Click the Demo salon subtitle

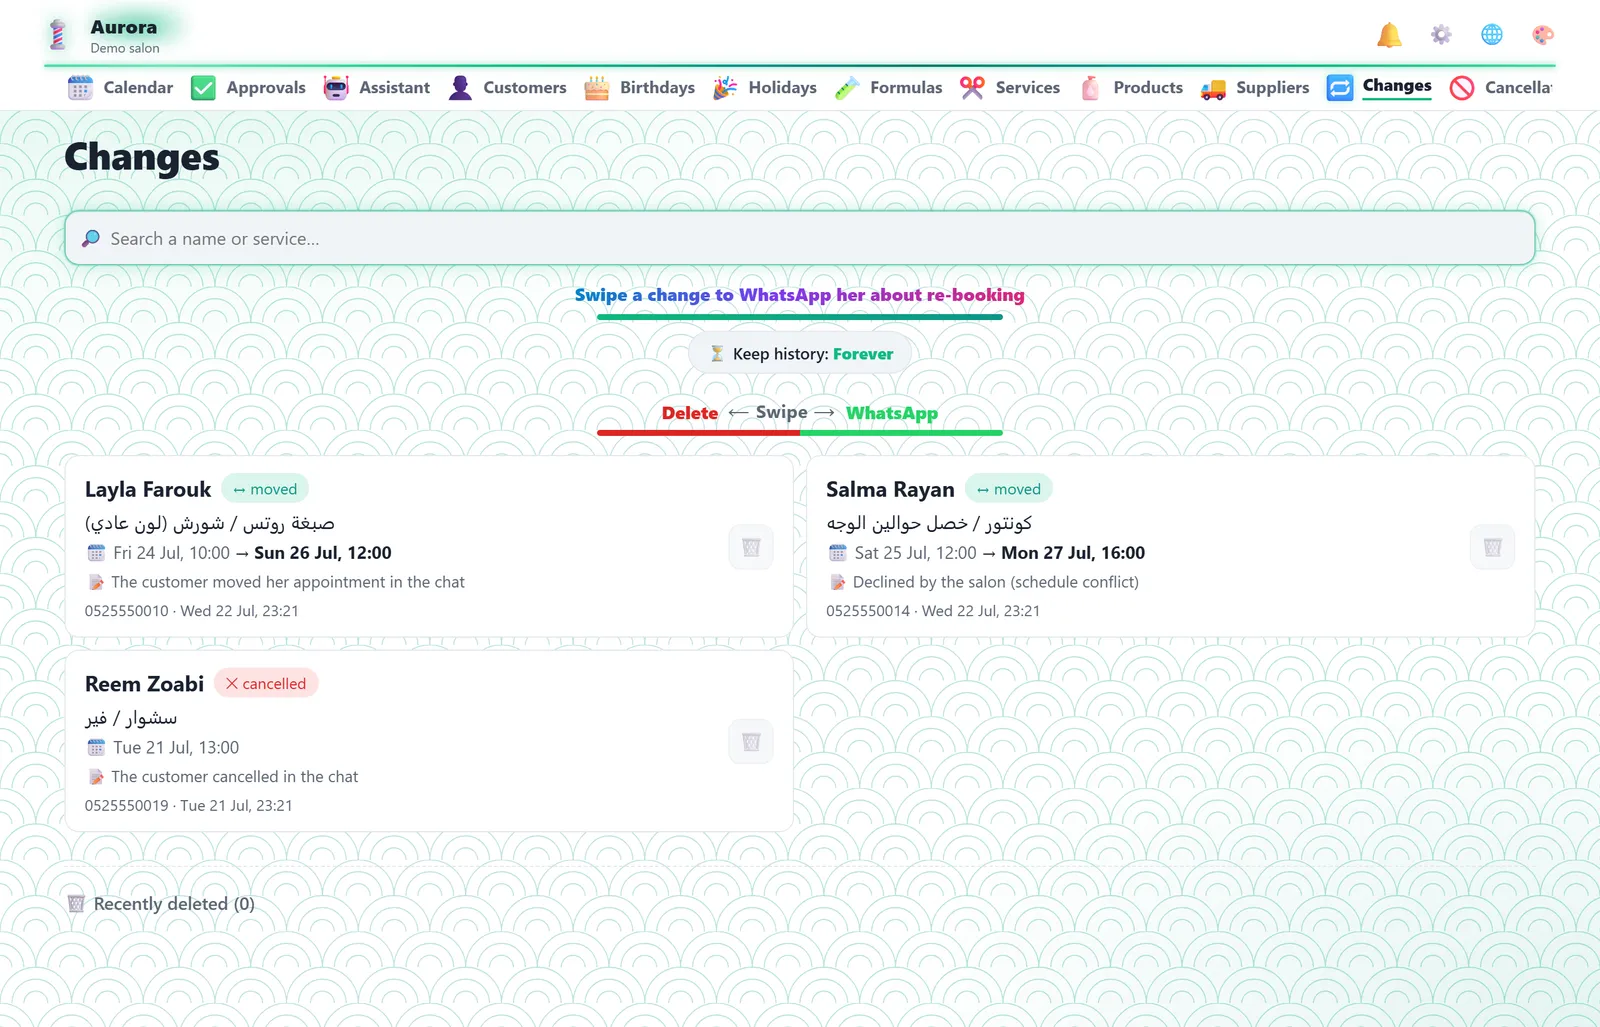pyautogui.click(x=125, y=48)
